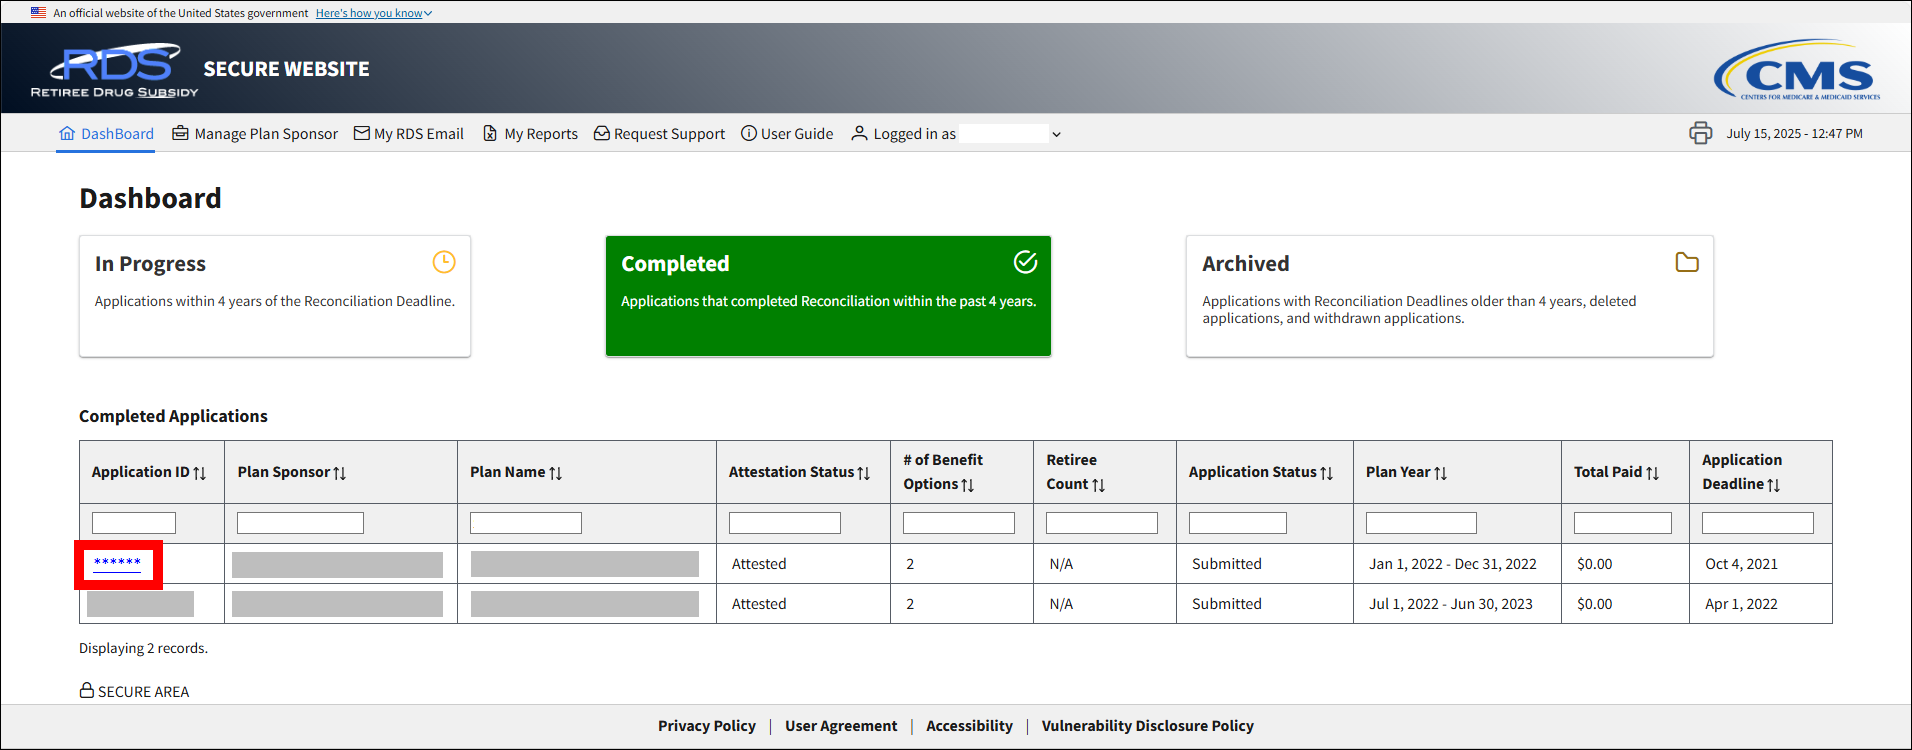The width and height of the screenshot is (1912, 750).
Task: Expand 'Here's how you know' banner
Action: click(x=373, y=13)
